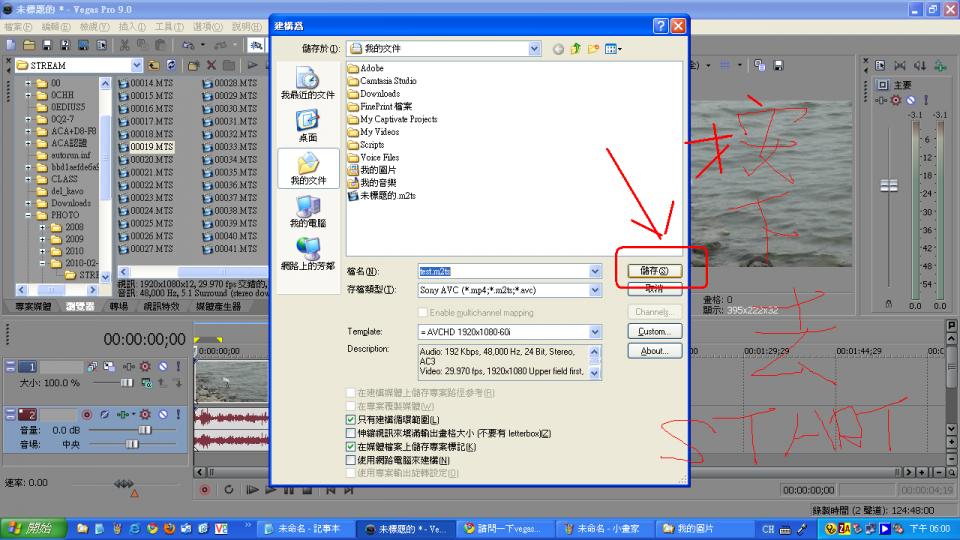Toggle save project markers in media file
960x540 pixels.
(x=351, y=446)
